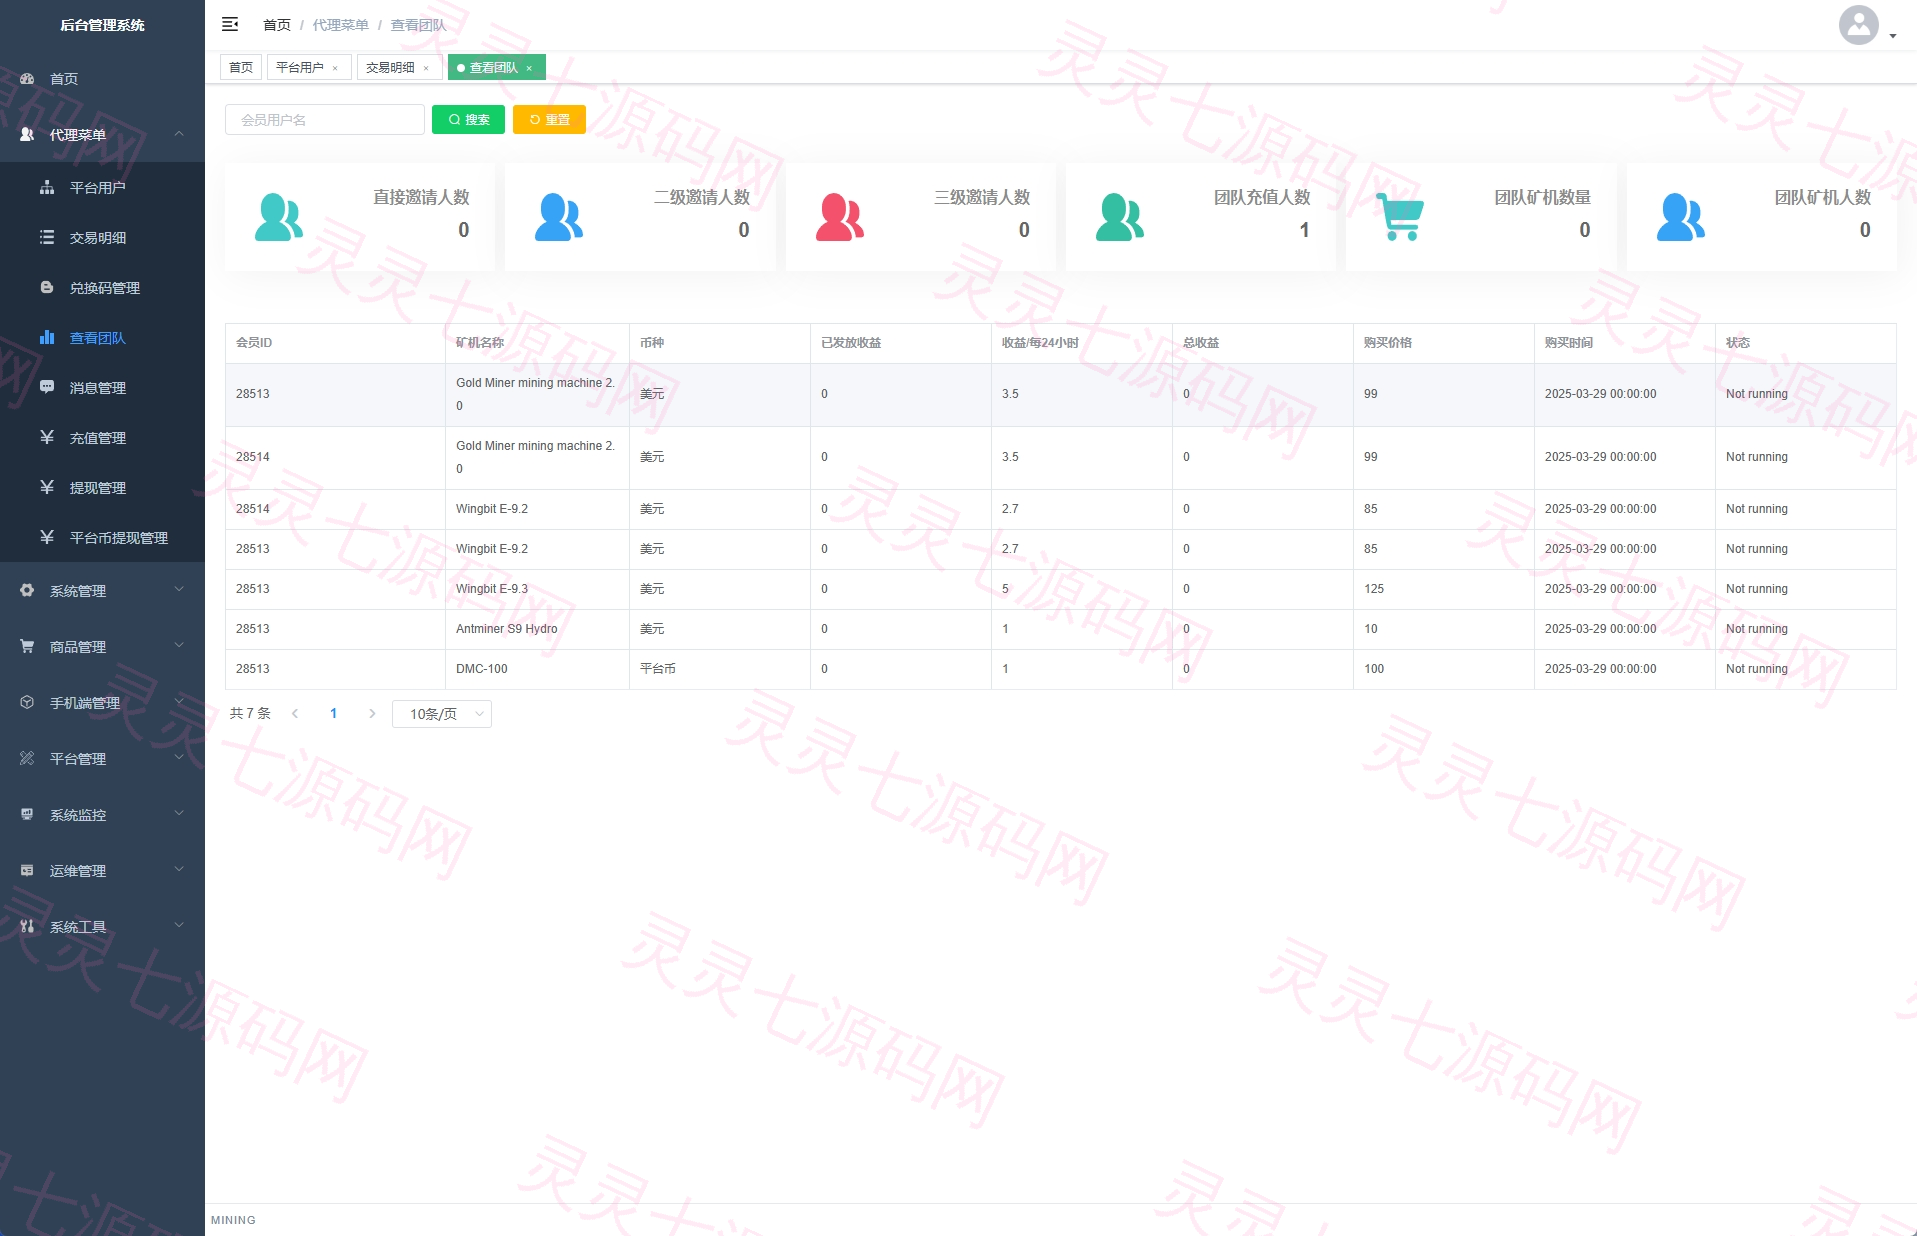Image resolution: width=1917 pixels, height=1236 pixels.
Task: Click the 兑换码管理 icon
Action: click(x=47, y=287)
